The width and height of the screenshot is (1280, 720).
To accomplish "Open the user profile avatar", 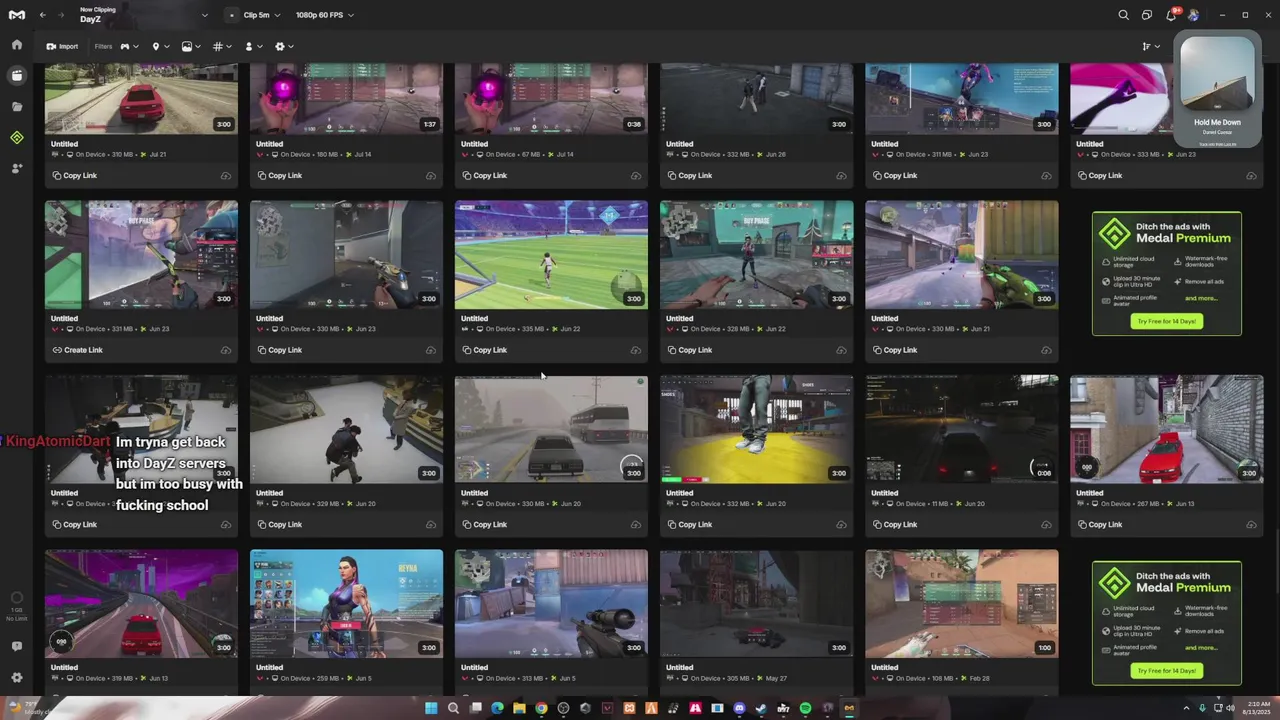I will [1193, 15].
